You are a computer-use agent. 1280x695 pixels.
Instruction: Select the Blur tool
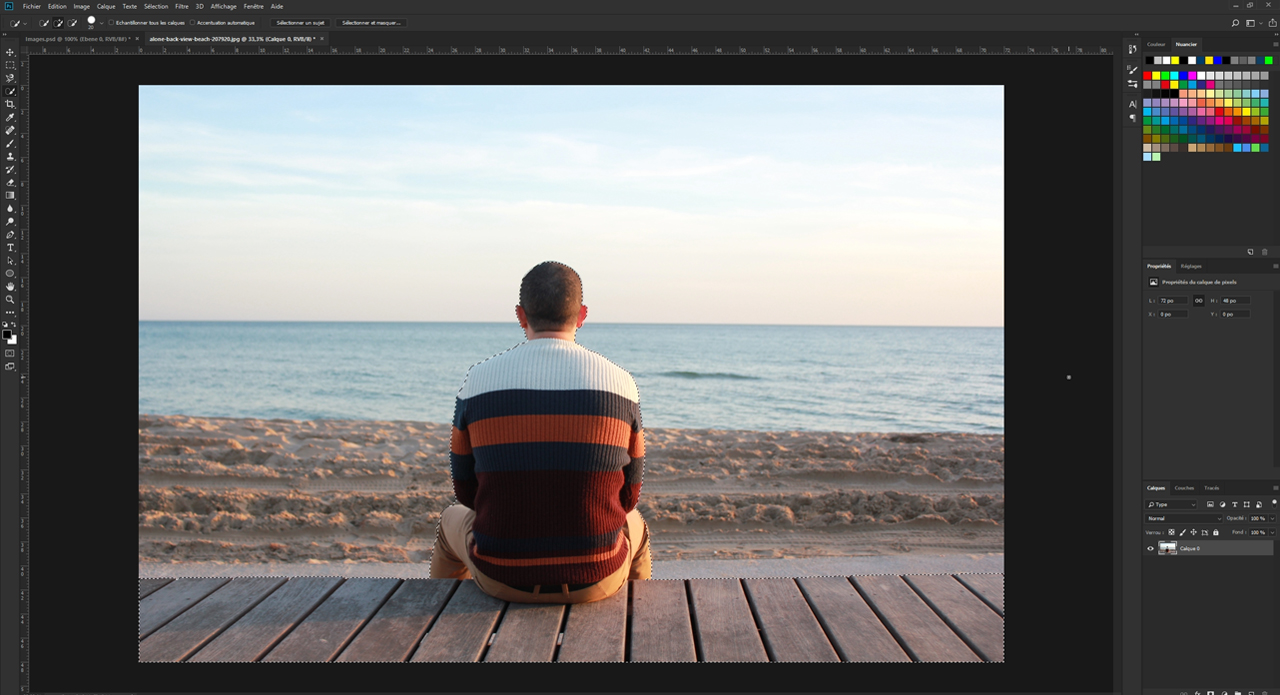pos(10,208)
